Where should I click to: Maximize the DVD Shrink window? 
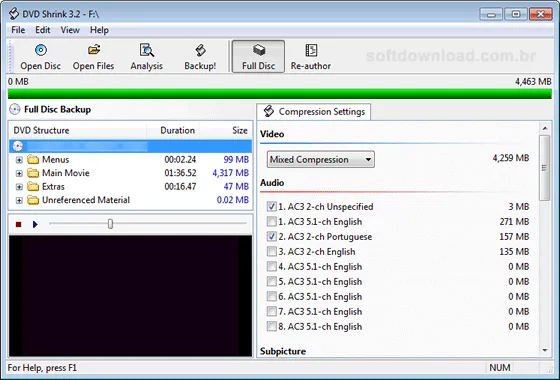(516, 15)
